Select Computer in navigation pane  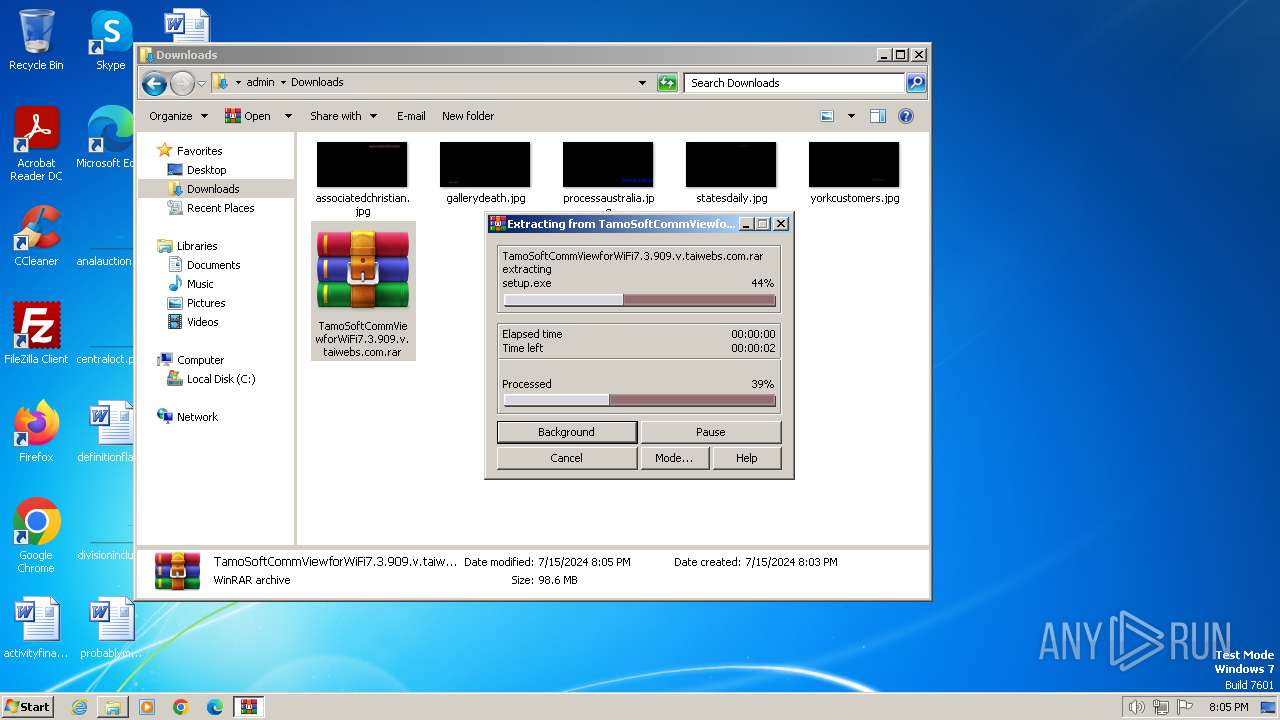pyautogui.click(x=200, y=360)
